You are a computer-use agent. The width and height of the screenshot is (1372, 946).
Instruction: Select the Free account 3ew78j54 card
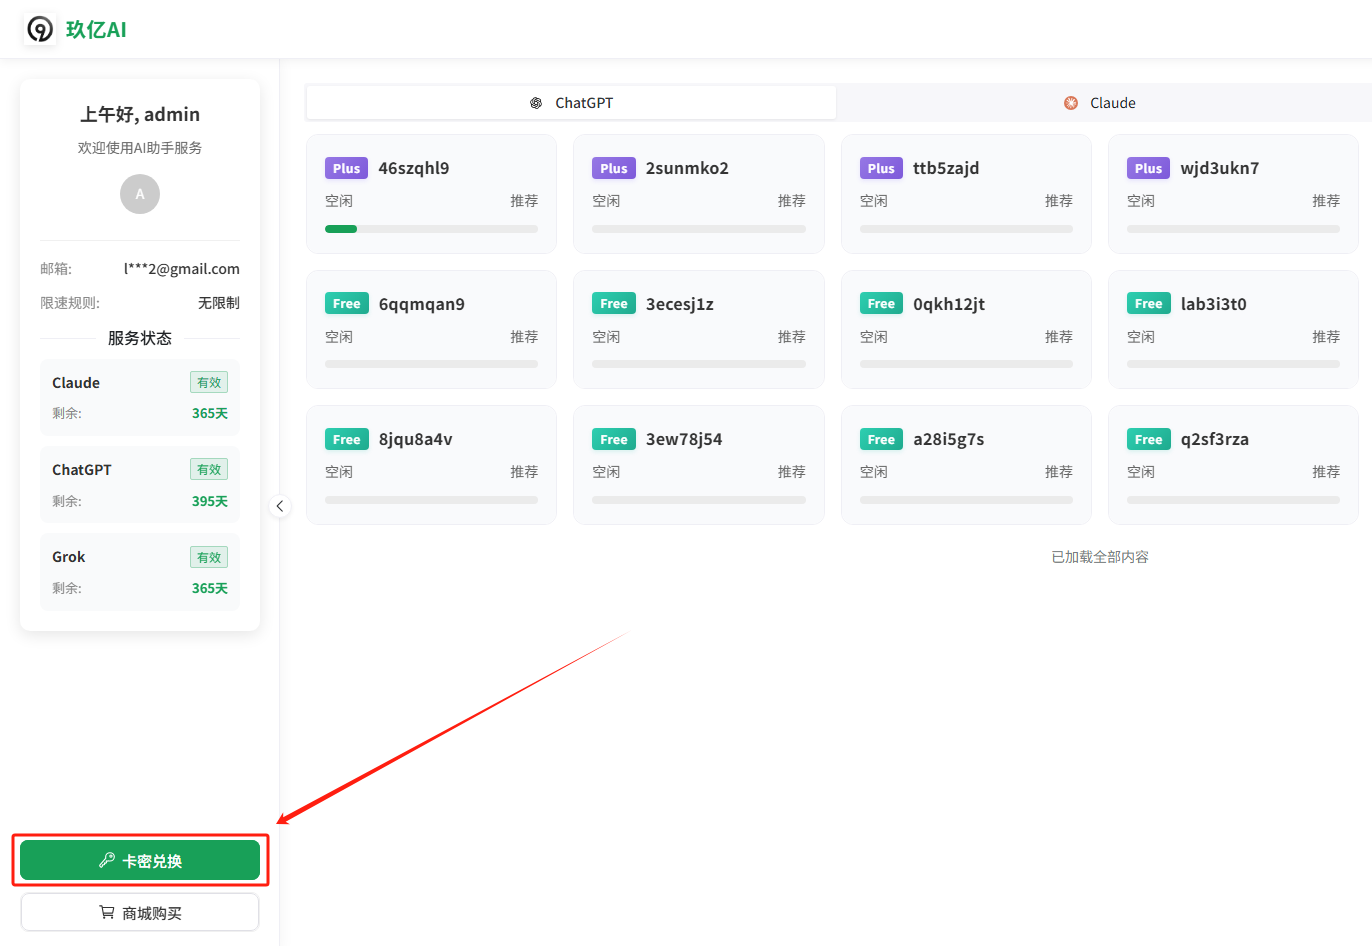699,465
